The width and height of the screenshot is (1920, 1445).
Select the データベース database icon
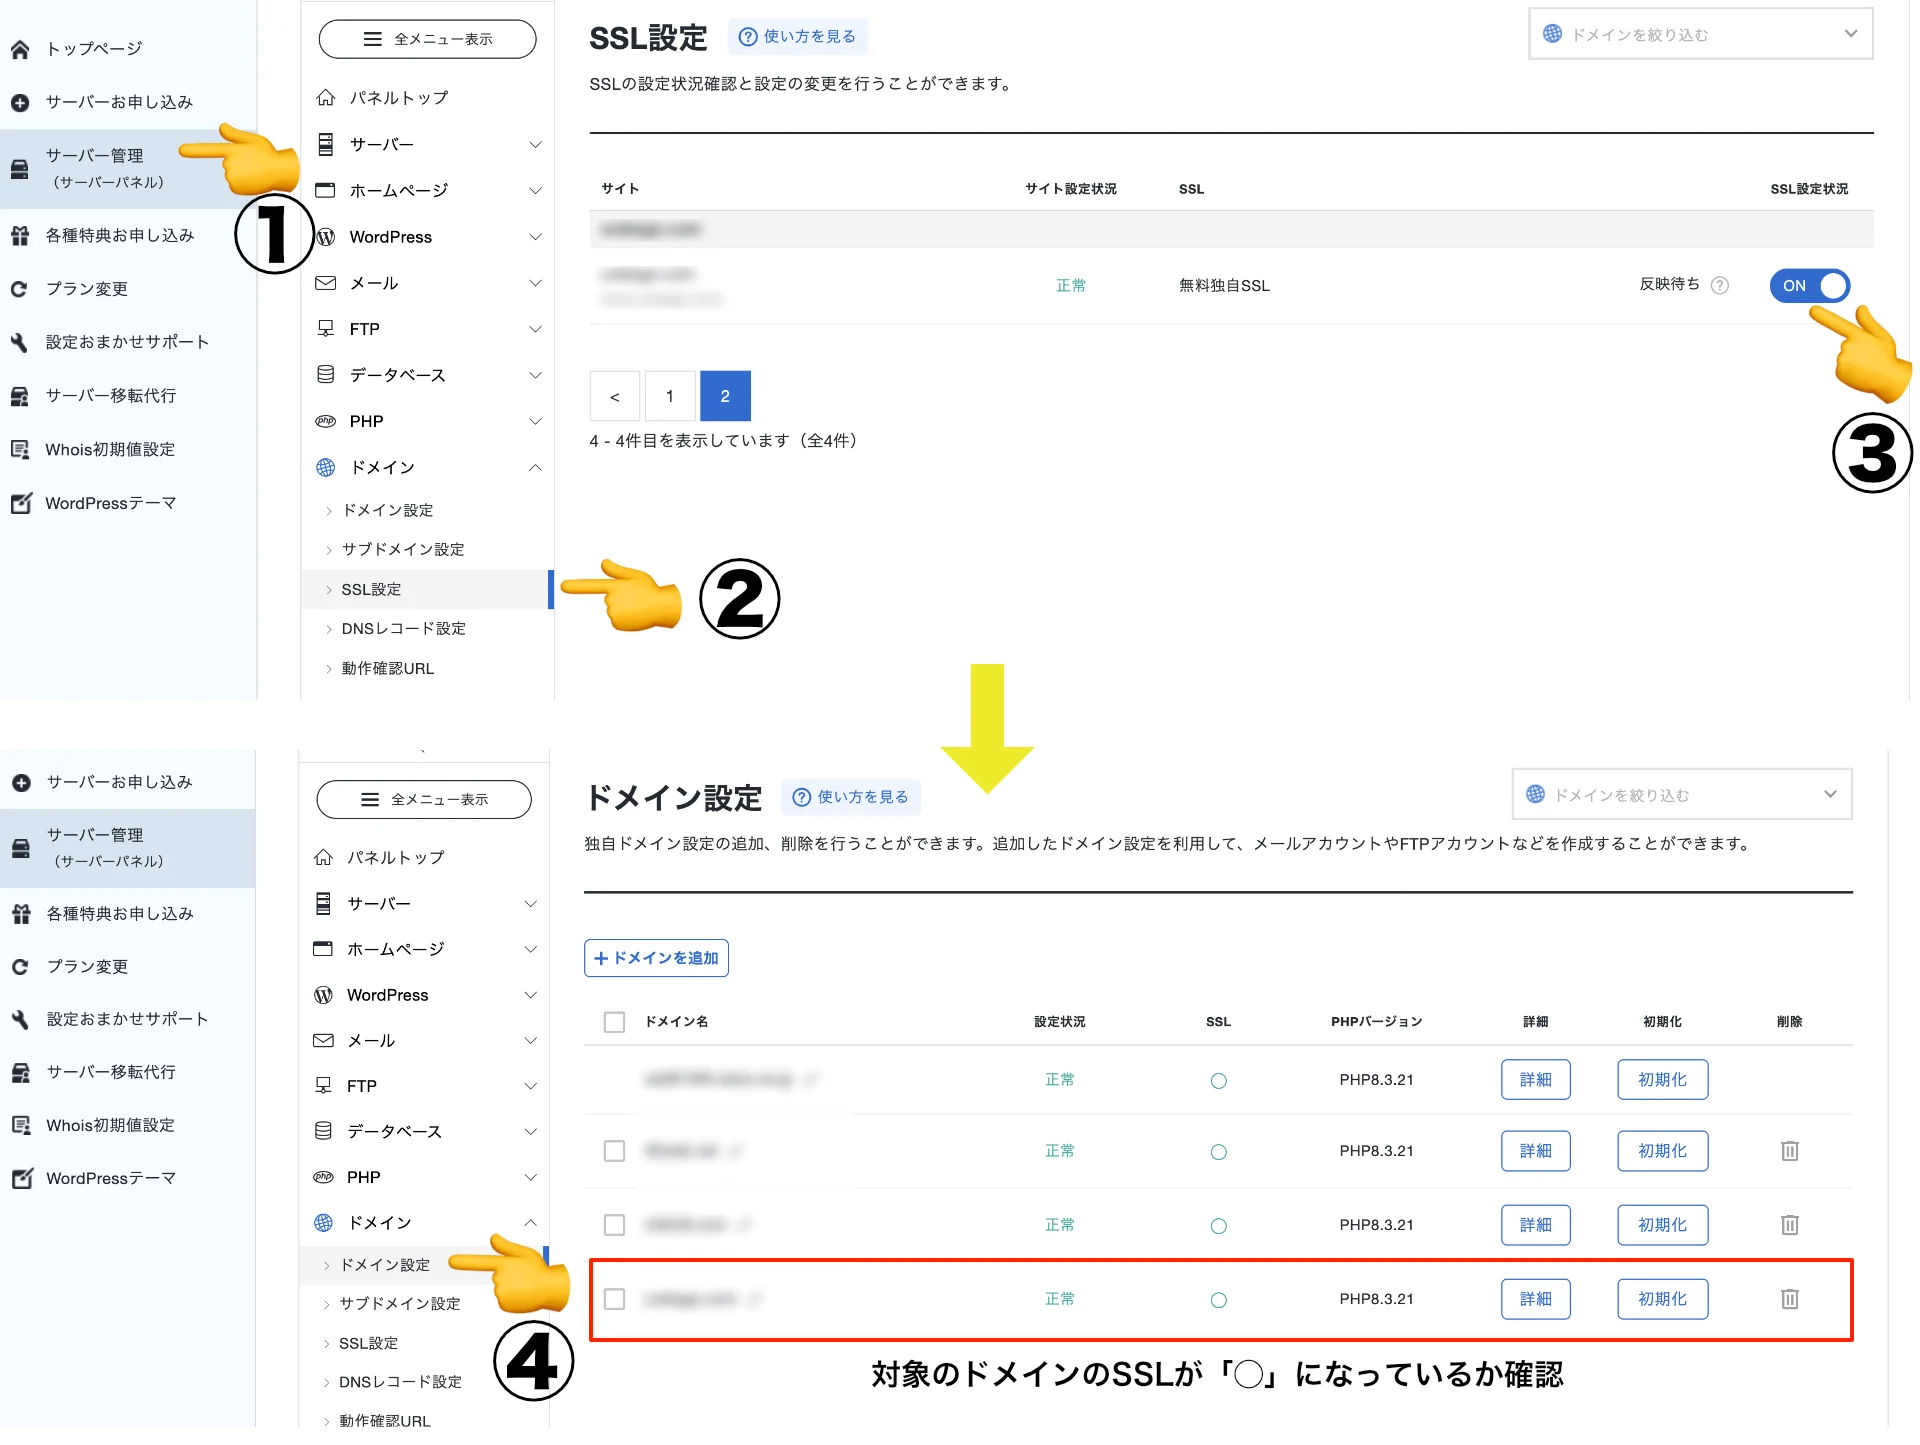324,374
